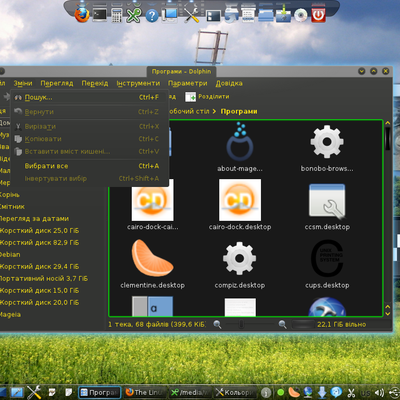Open Mageia in the places panel
Screen dimensions: 400x400
point(10,315)
